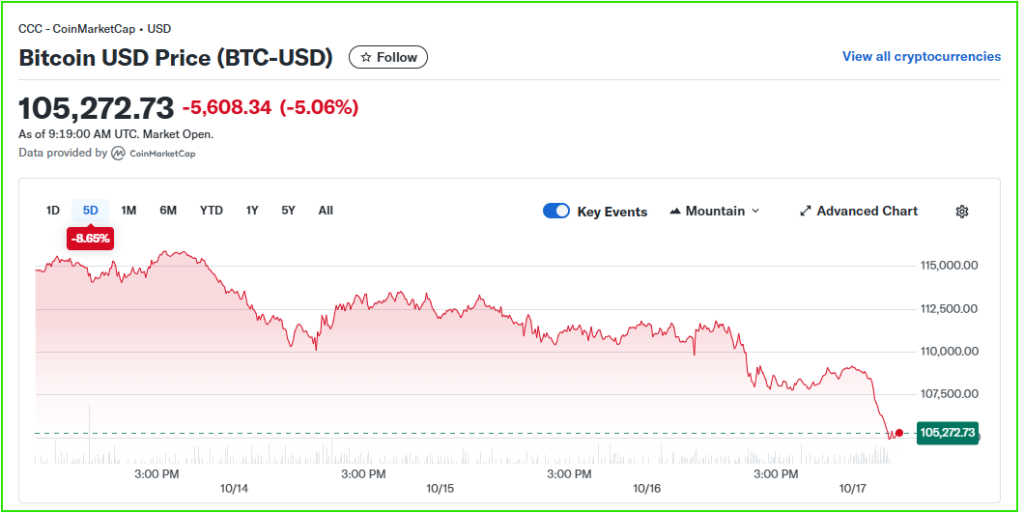Click the Mountain chart type icon
Screen dimensions: 1024x513
[676, 211]
